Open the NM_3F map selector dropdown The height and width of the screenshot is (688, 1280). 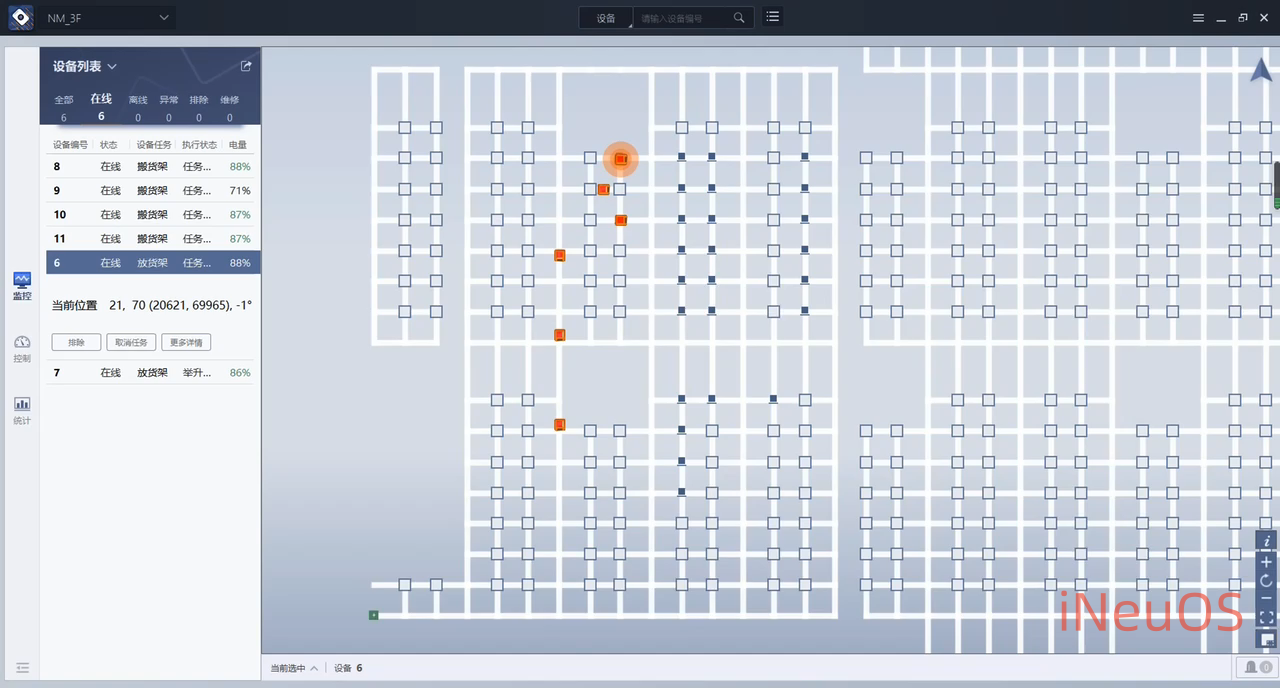pos(108,18)
